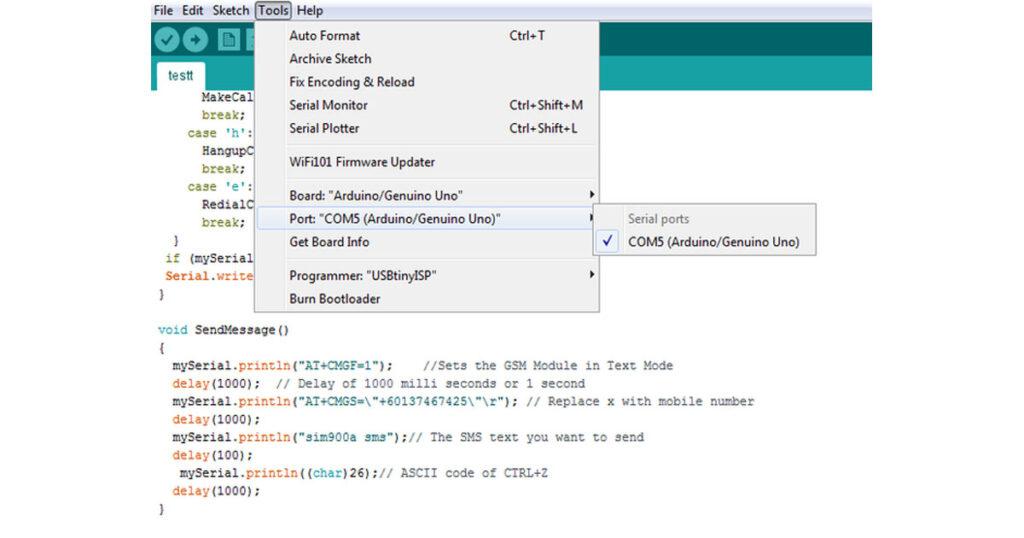Select the checked COM5 serial port
Image resolution: width=1024 pixels, height=538 pixels.
tap(713, 241)
